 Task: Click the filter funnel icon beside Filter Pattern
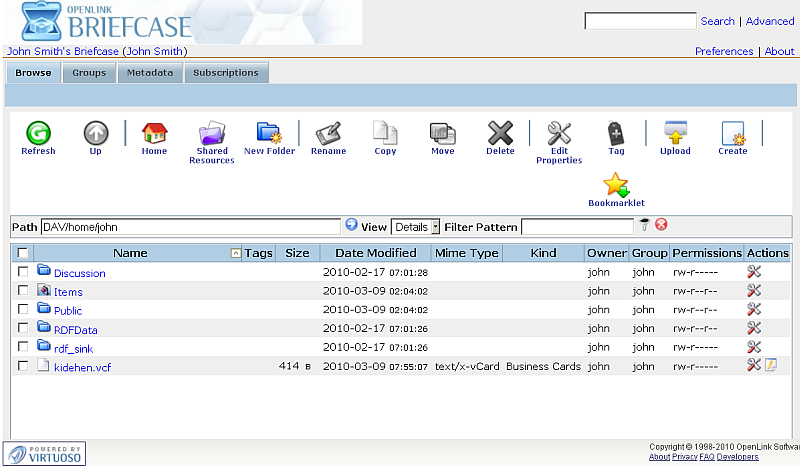[645, 226]
